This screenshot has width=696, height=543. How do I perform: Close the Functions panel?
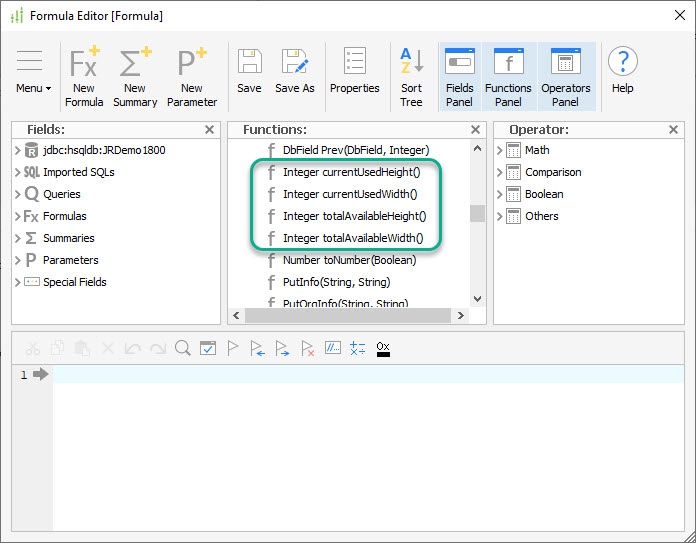(x=475, y=130)
